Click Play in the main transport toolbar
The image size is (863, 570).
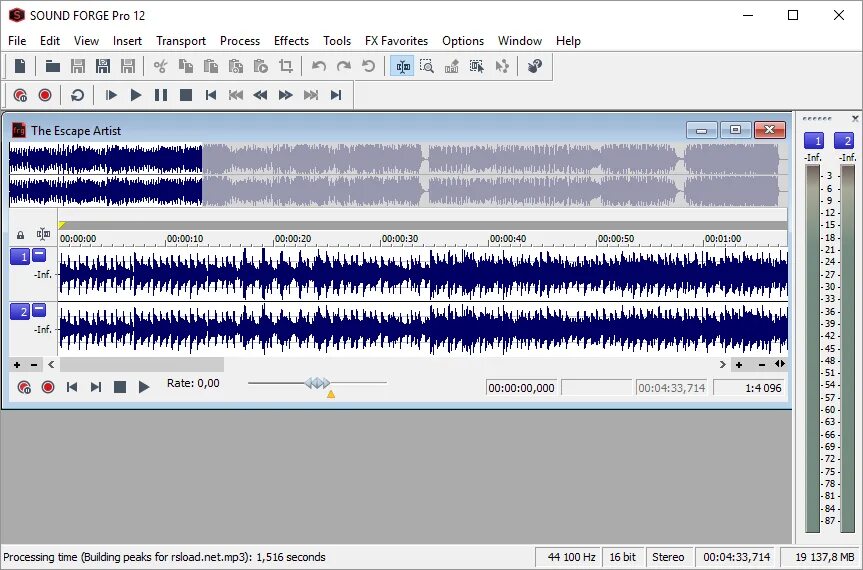(135, 95)
